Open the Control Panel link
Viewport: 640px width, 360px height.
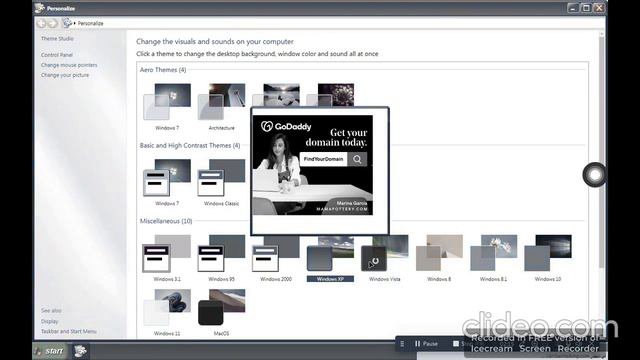[57, 55]
